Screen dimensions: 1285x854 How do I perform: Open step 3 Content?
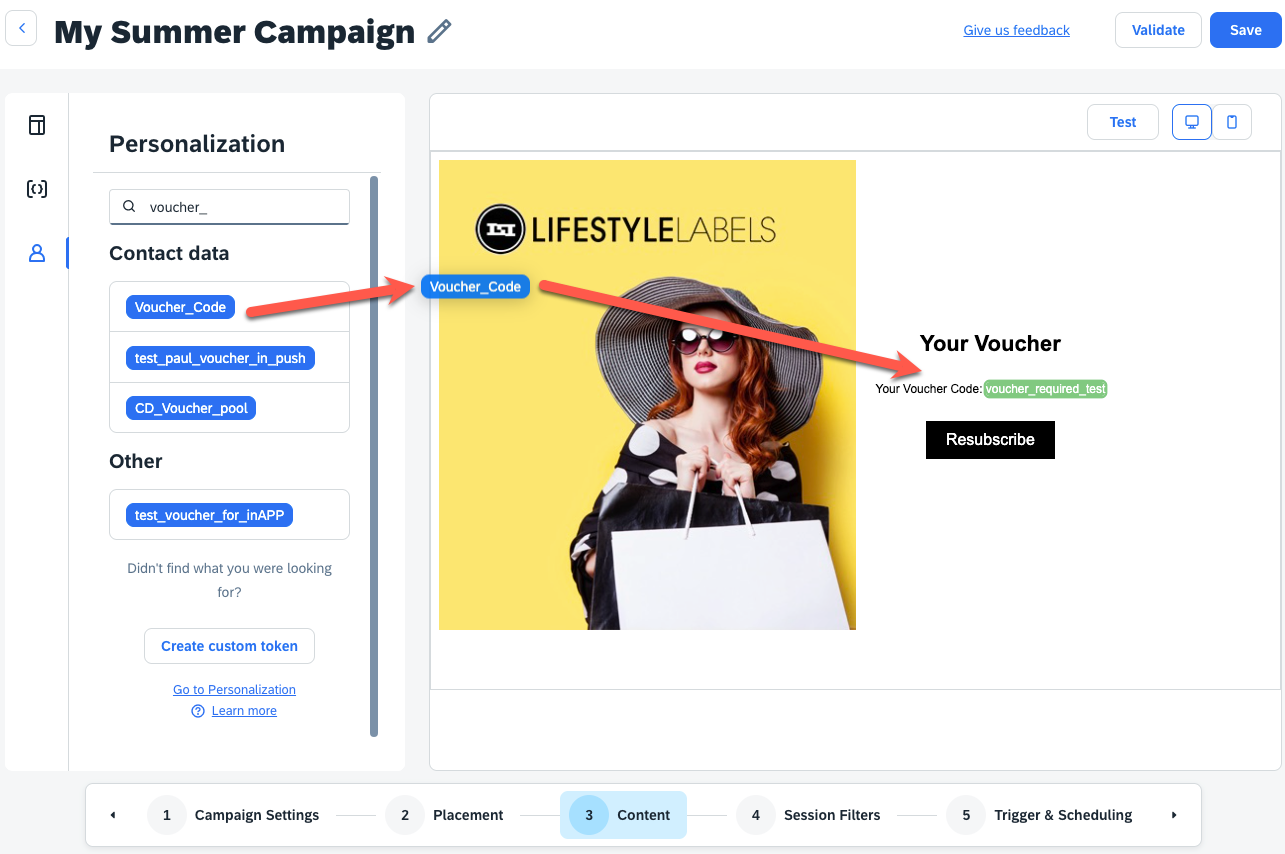coord(623,815)
